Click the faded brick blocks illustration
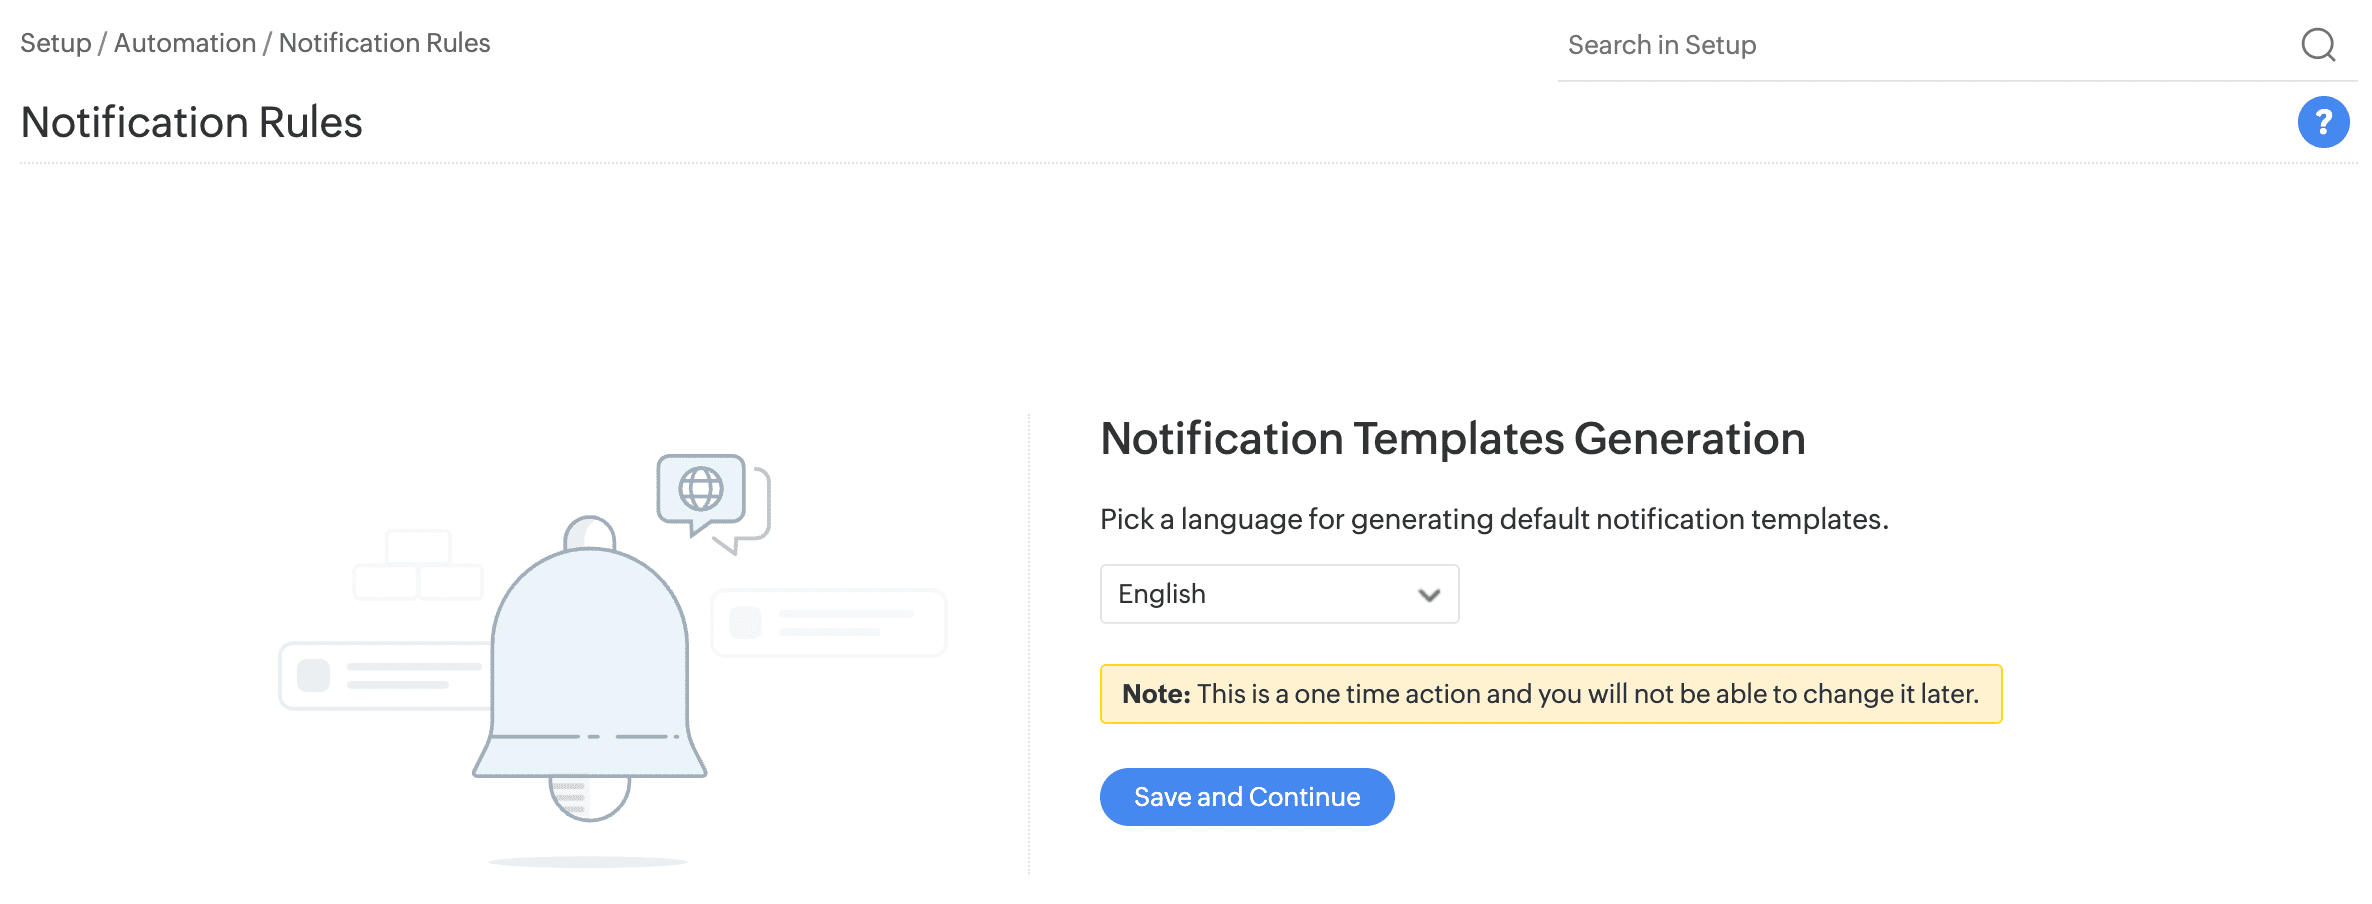The width and height of the screenshot is (2372, 904). click(418, 566)
